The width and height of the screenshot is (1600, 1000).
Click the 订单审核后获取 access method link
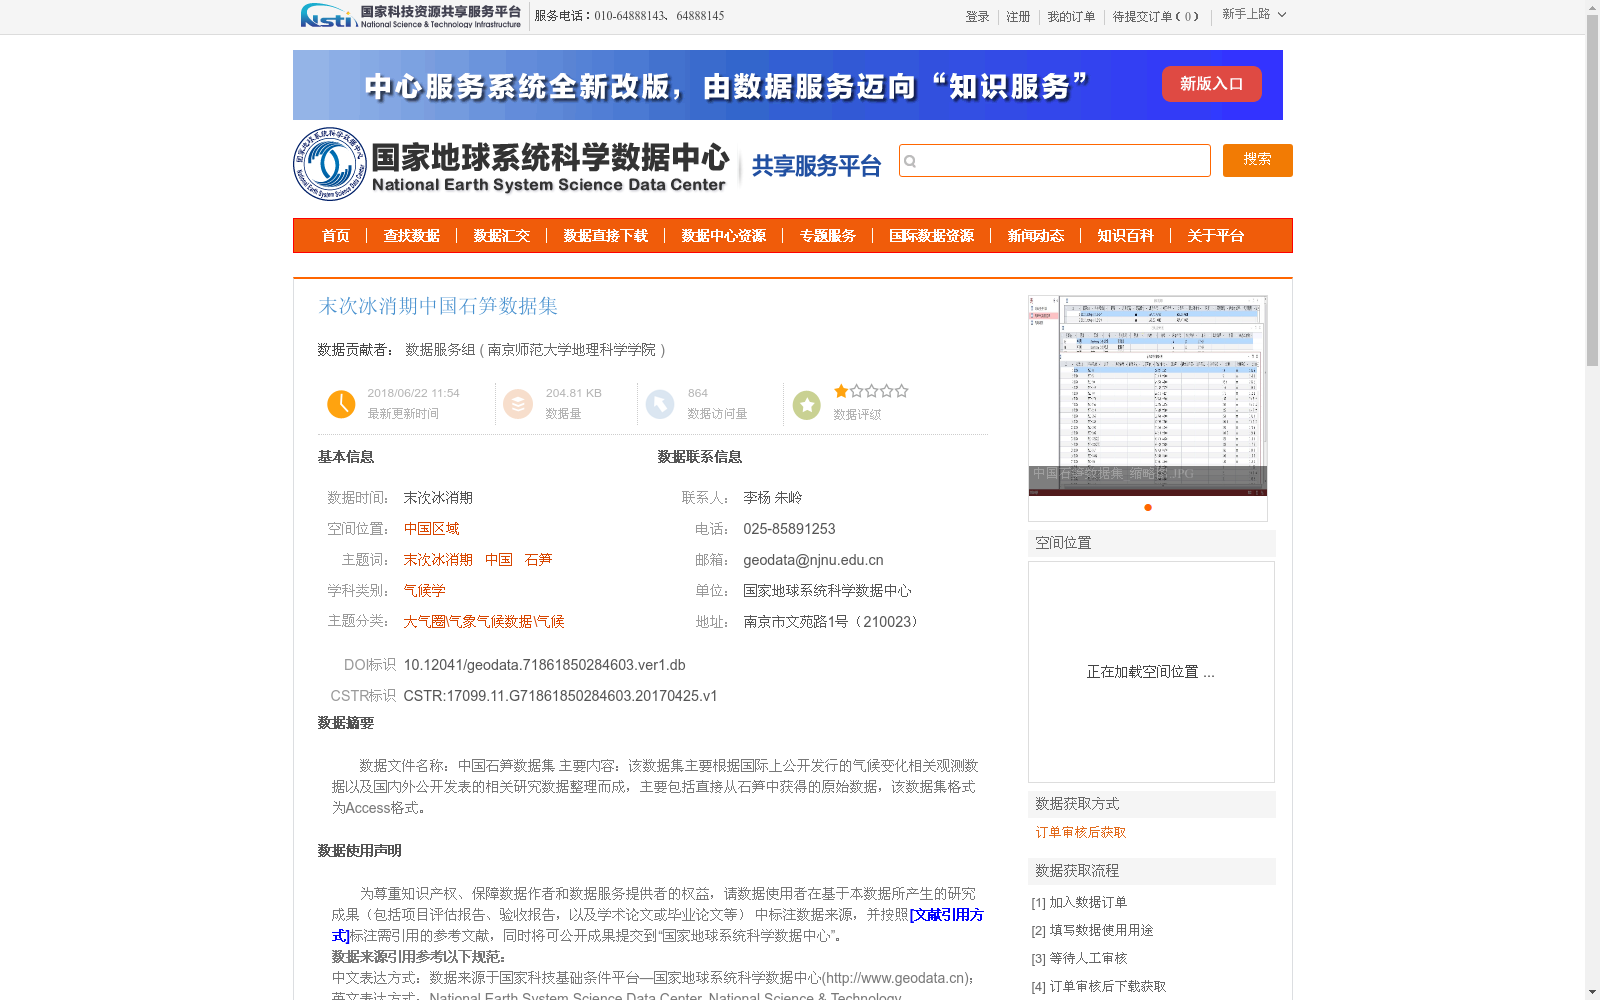point(1081,833)
